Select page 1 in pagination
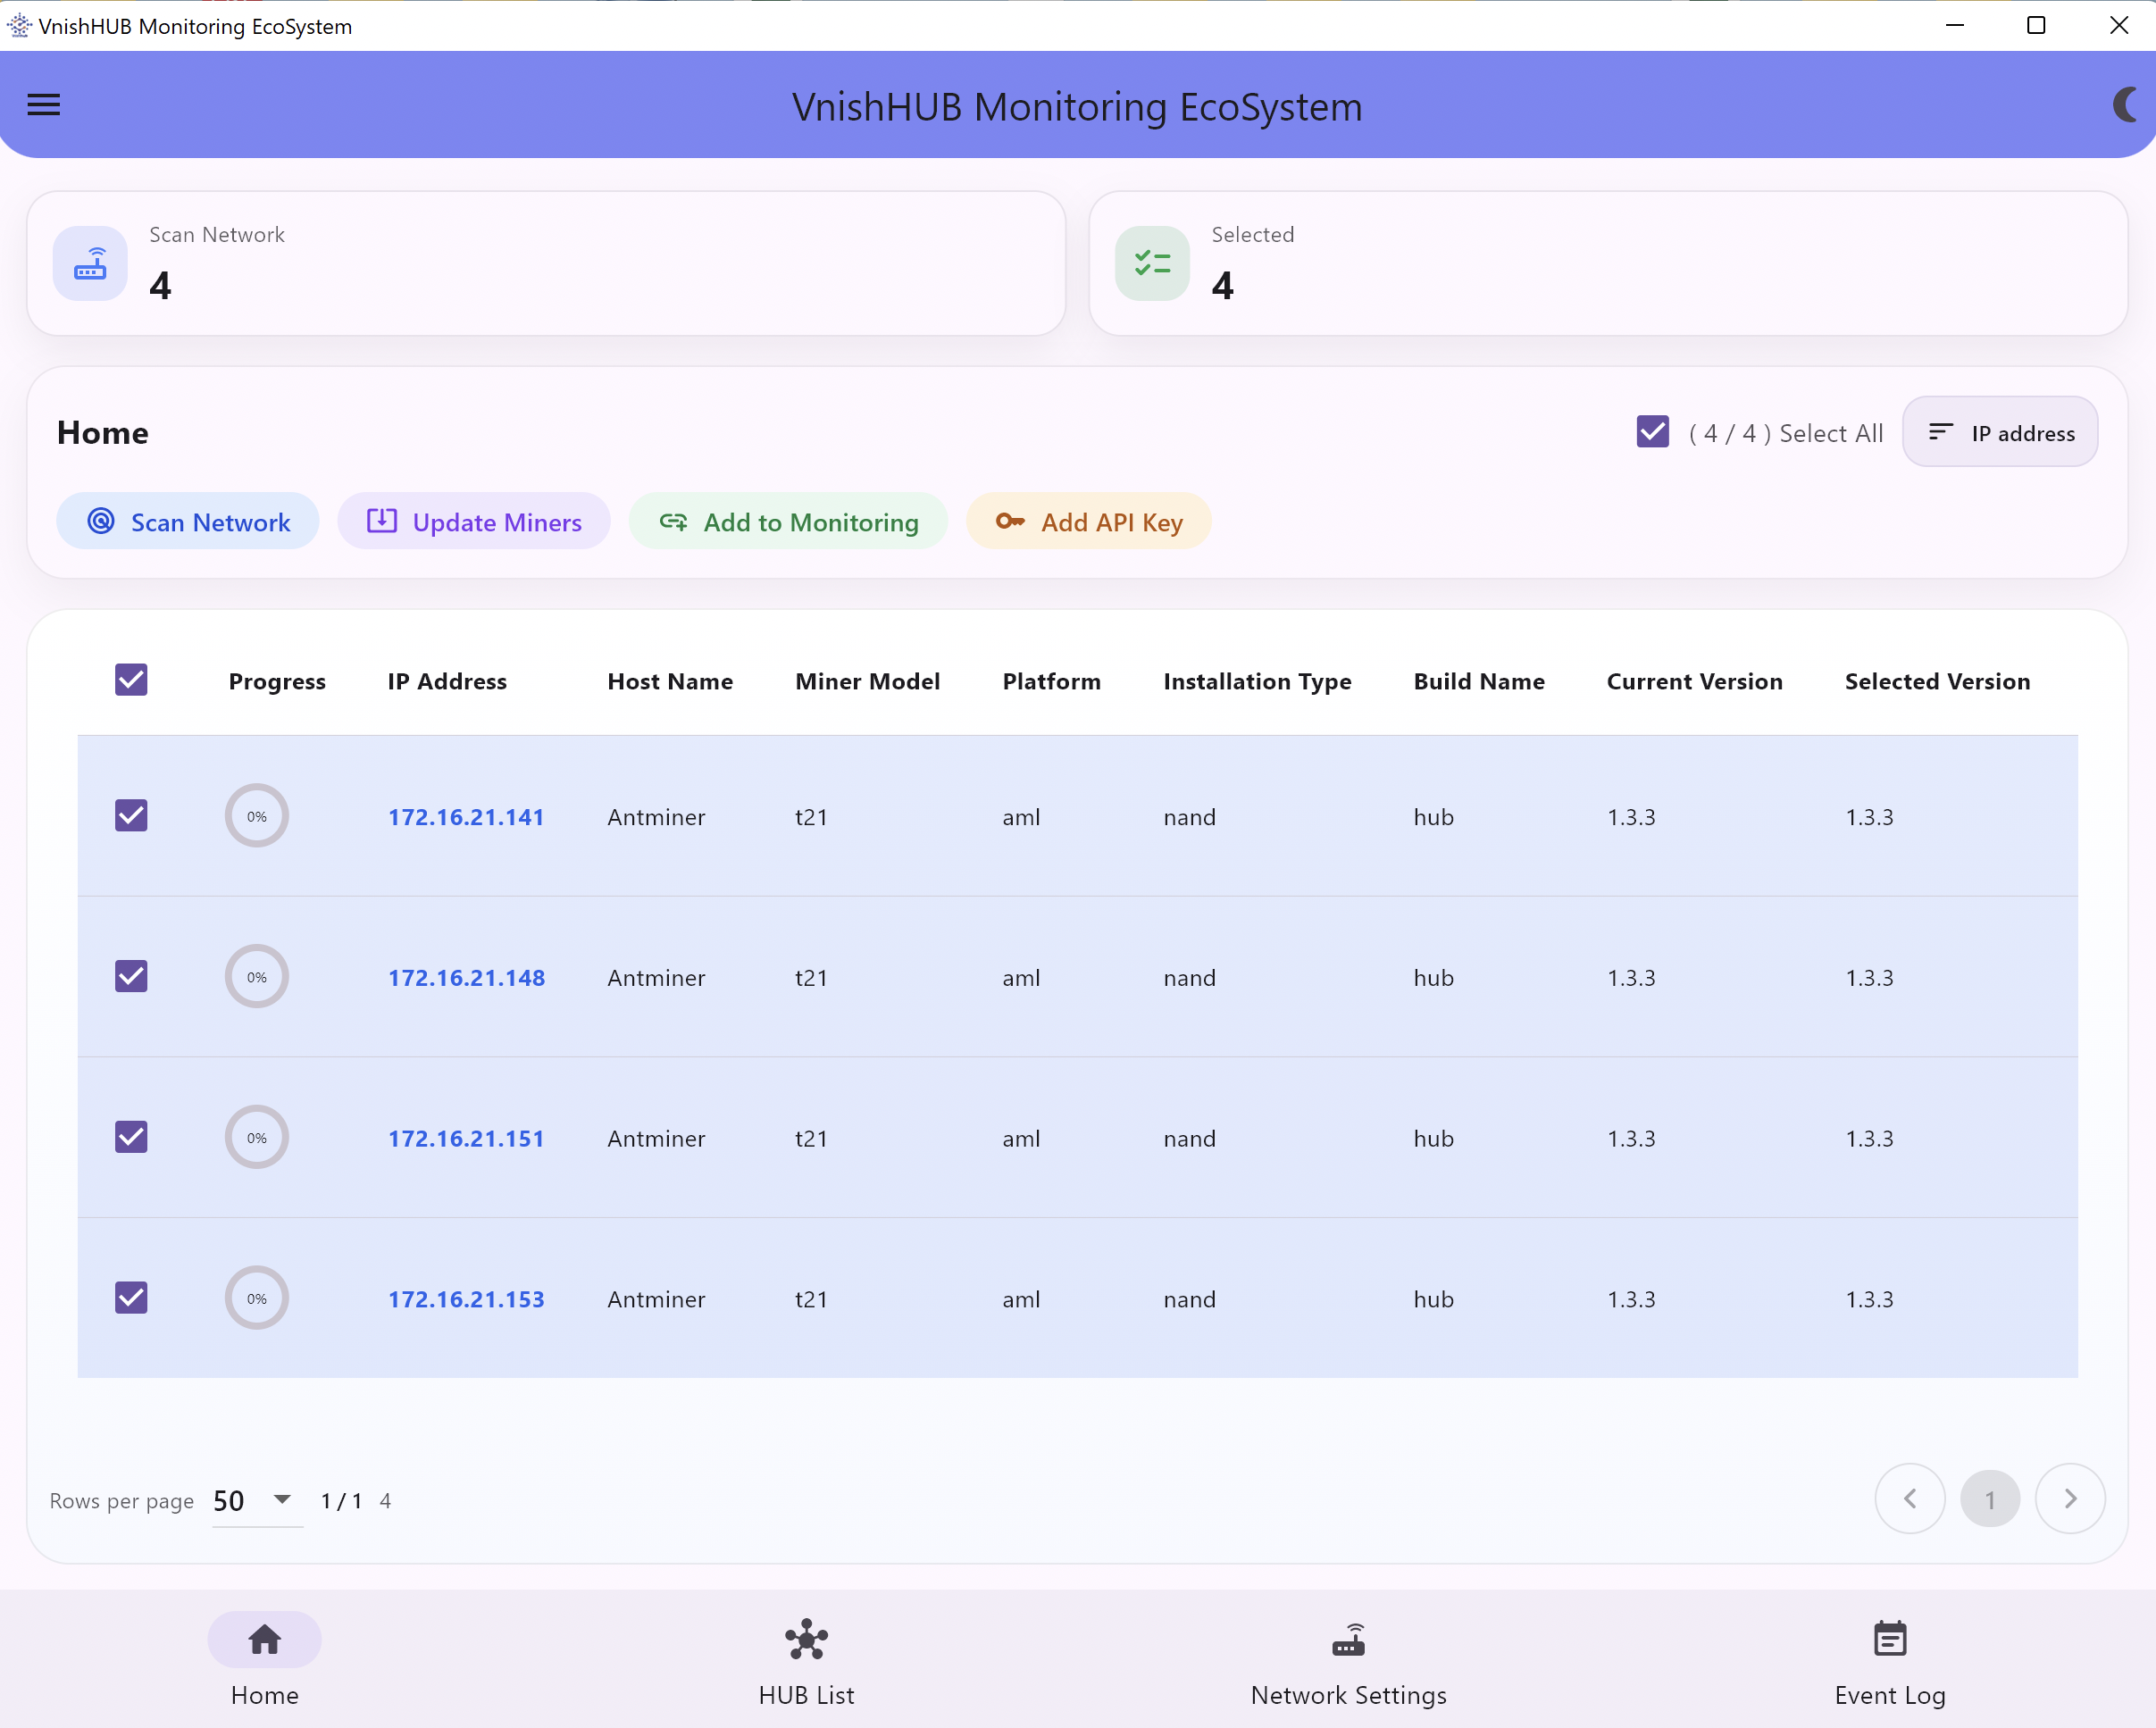 (x=1990, y=1499)
